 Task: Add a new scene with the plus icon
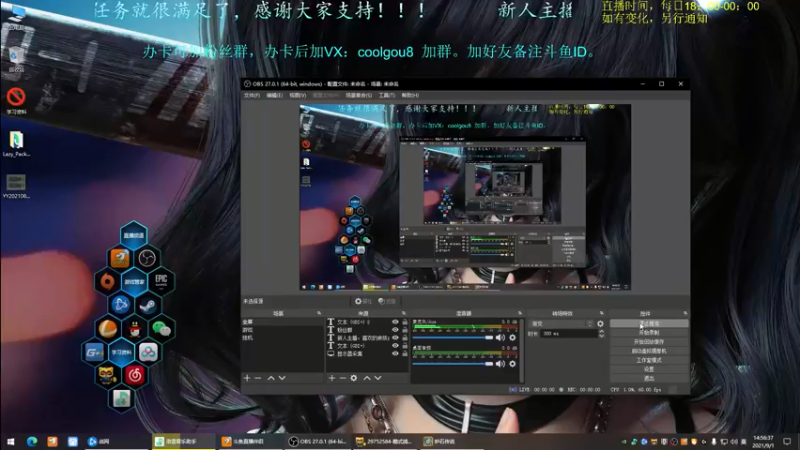247,378
